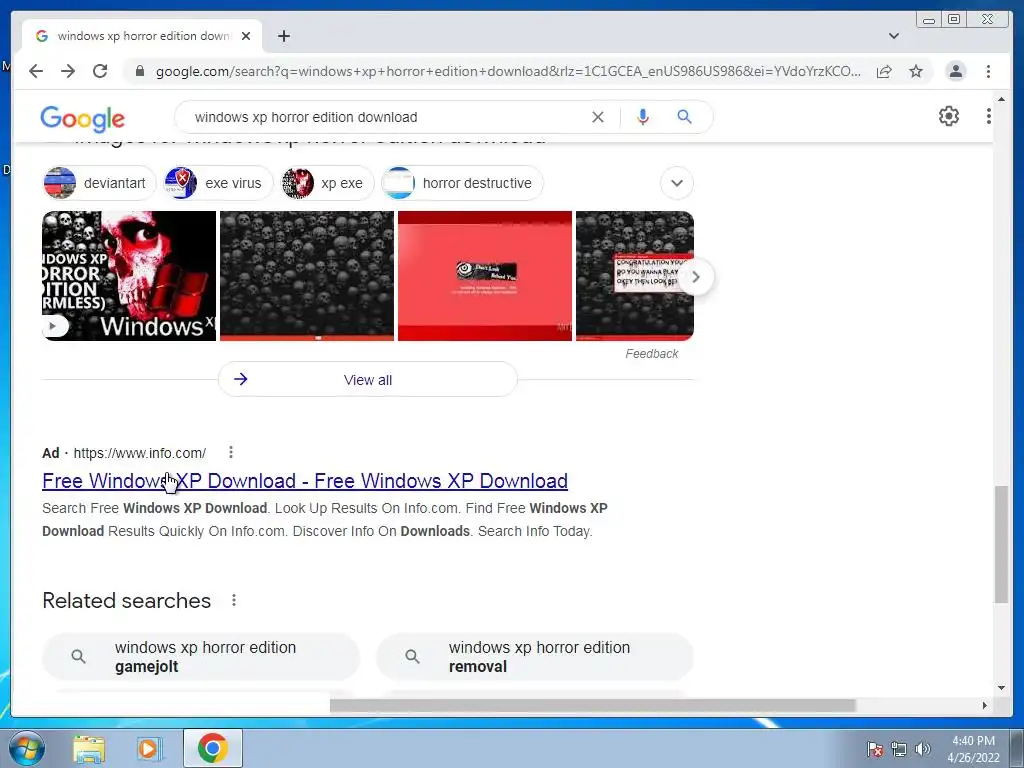
Task: Open Windows Explorer from taskbar
Action: pyautogui.click(x=89, y=749)
